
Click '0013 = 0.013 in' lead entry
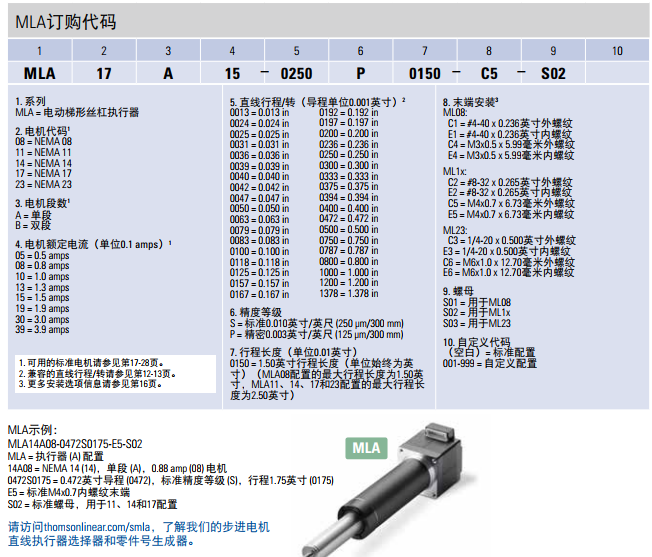259,113
